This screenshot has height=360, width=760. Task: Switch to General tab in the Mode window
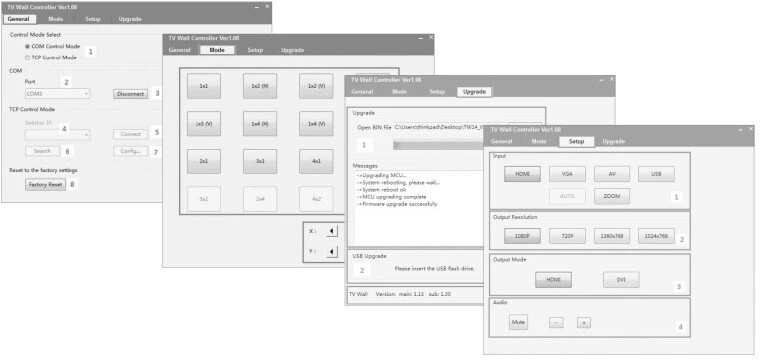point(179,50)
